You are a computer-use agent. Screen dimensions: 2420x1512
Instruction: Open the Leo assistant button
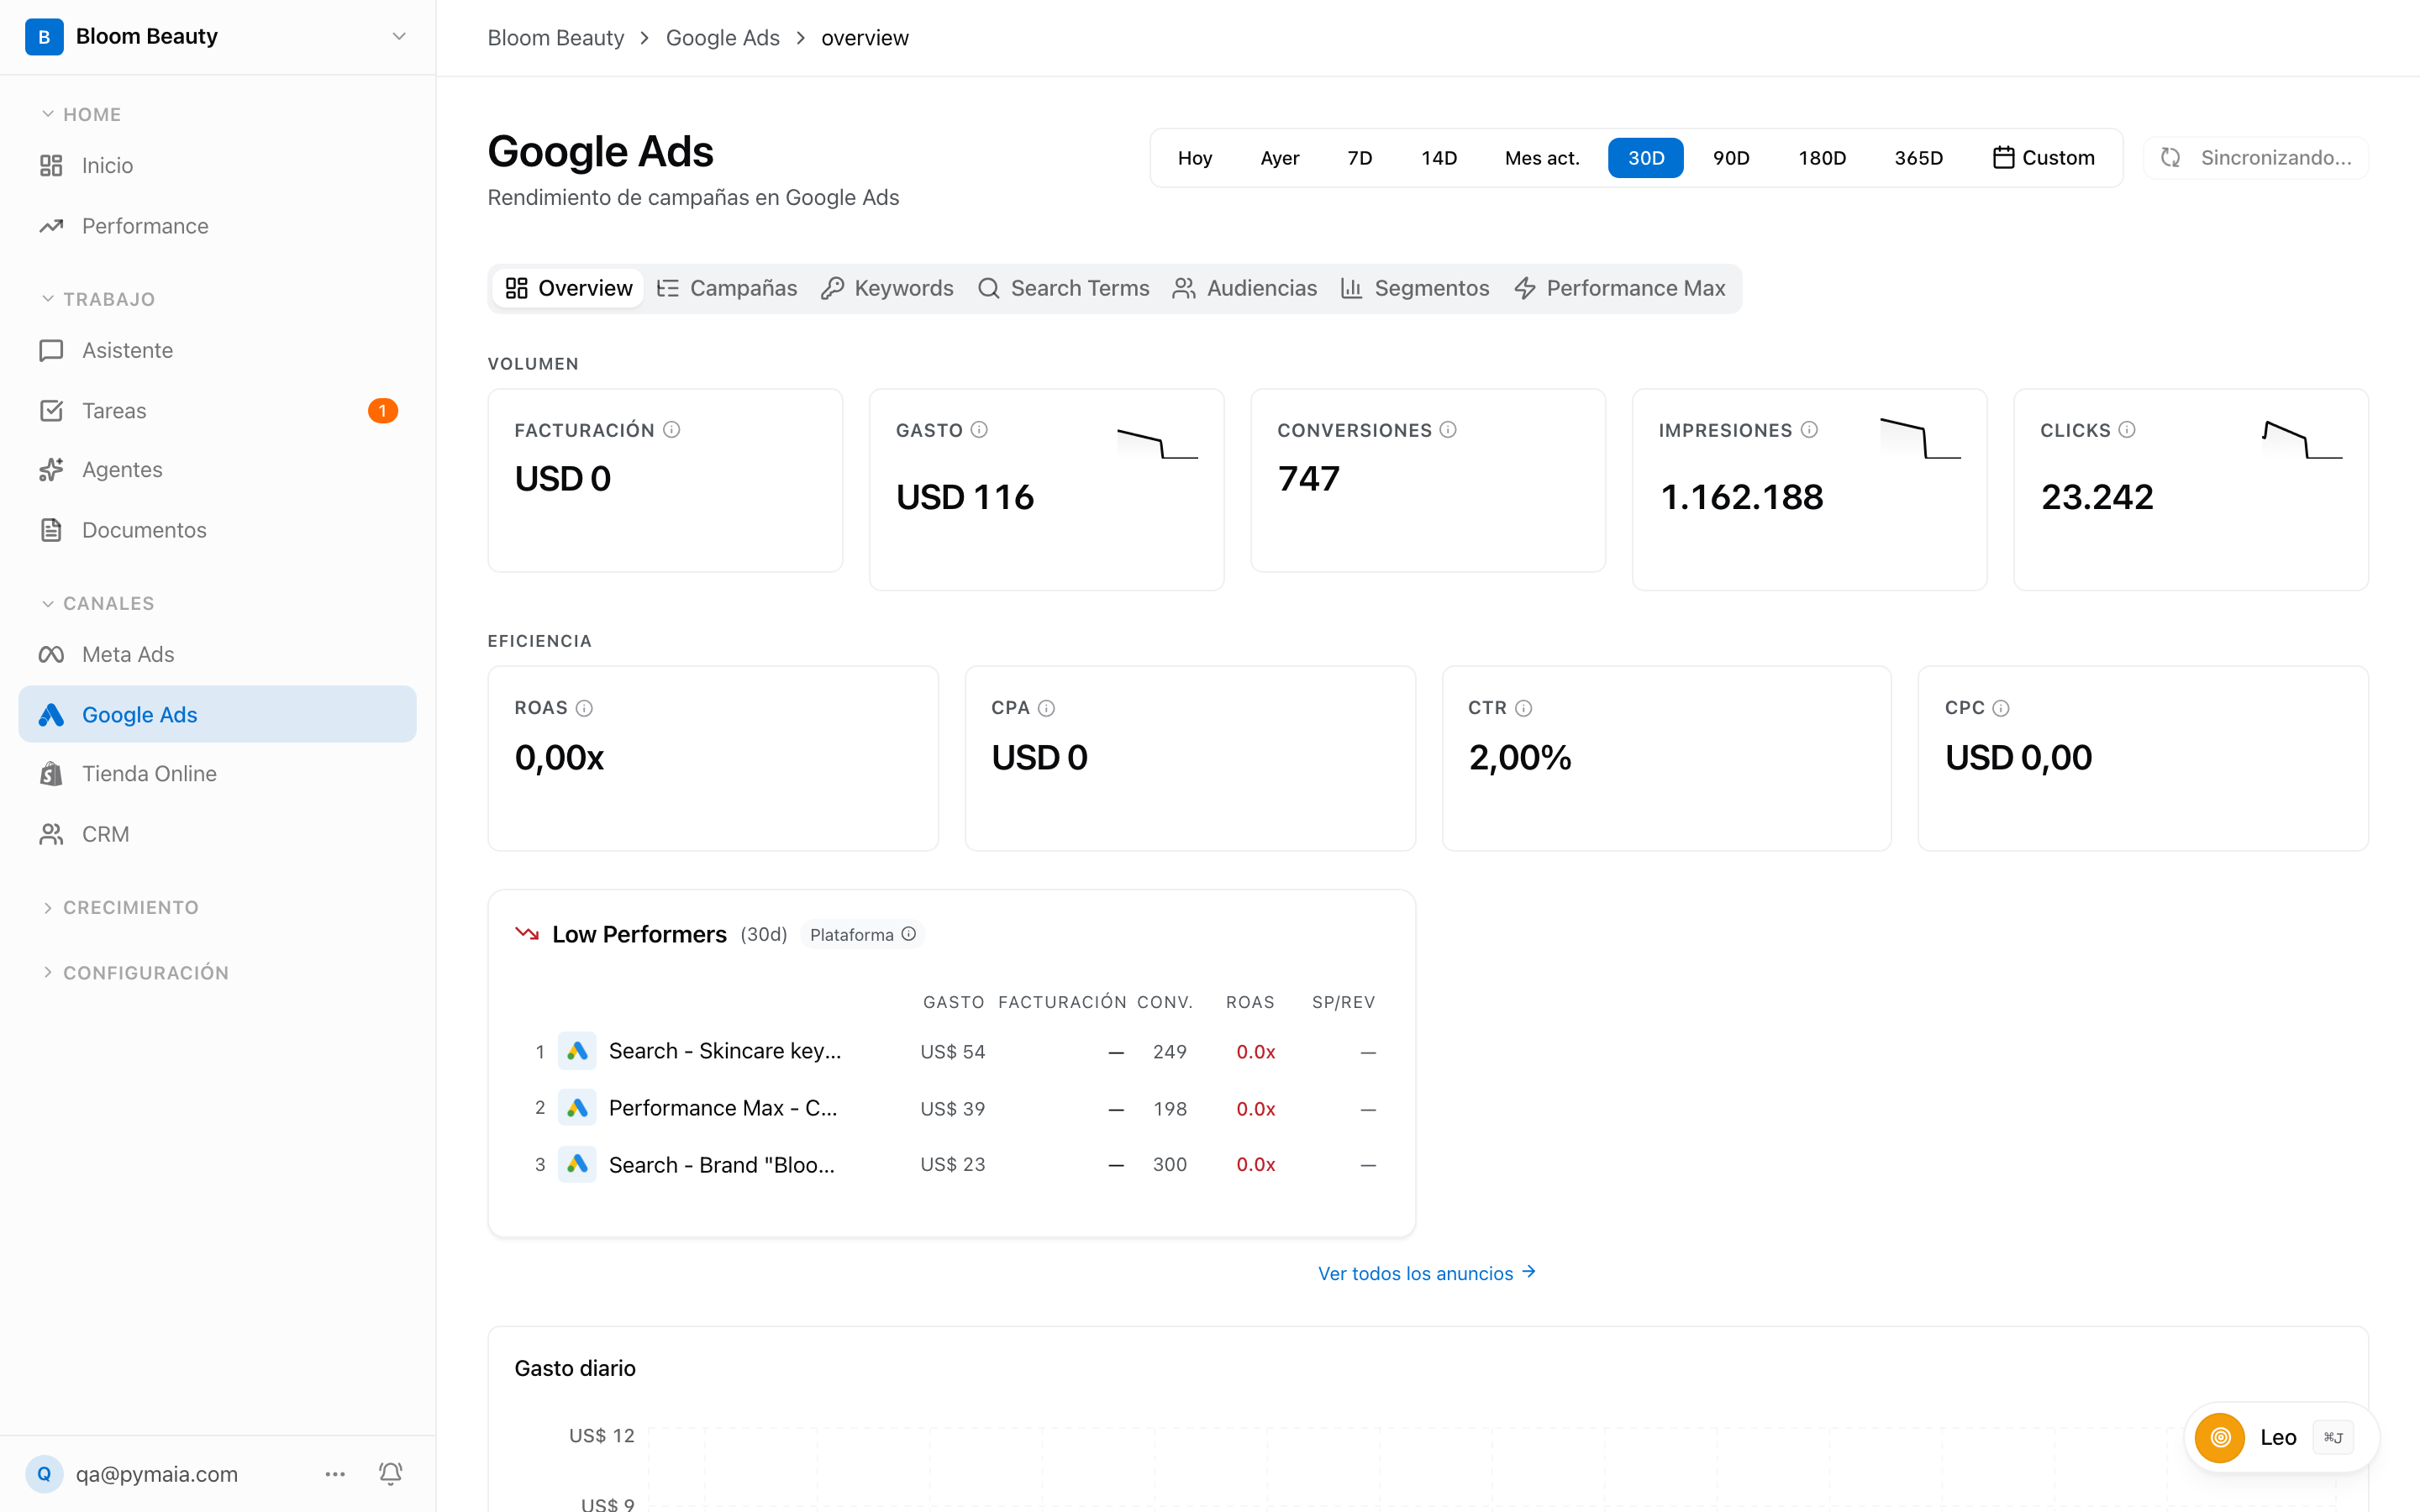tap(2281, 1437)
